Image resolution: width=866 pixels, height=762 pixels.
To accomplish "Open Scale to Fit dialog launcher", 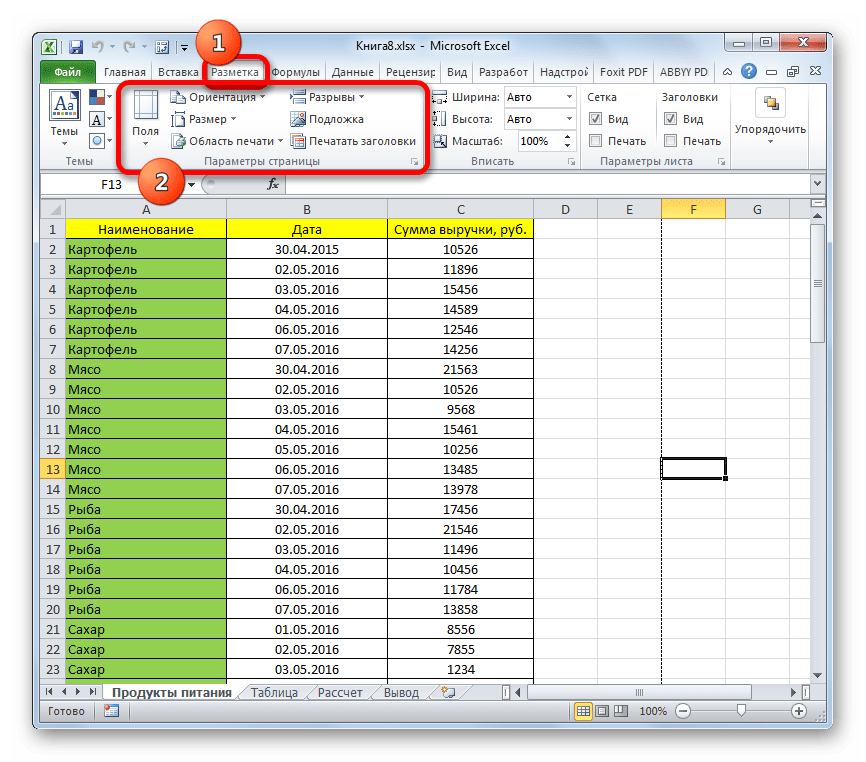I will pyautogui.click(x=572, y=162).
